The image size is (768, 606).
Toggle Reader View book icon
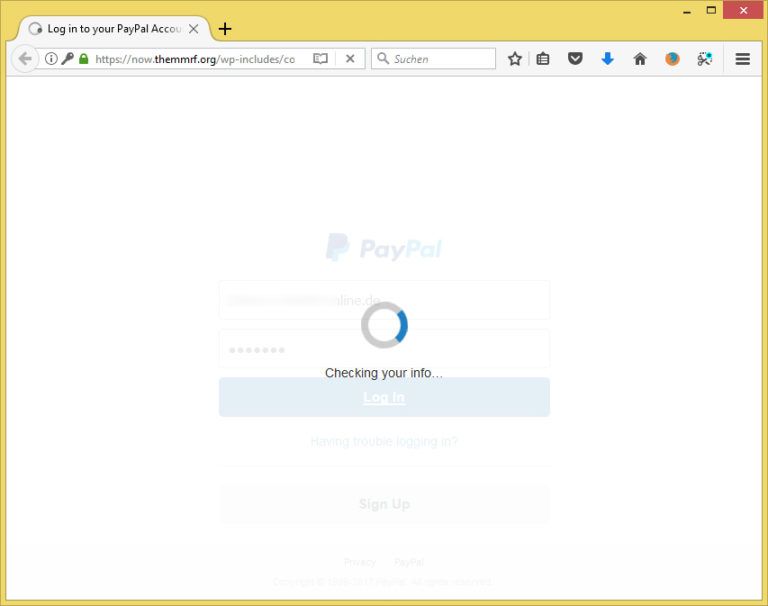pyautogui.click(x=320, y=59)
